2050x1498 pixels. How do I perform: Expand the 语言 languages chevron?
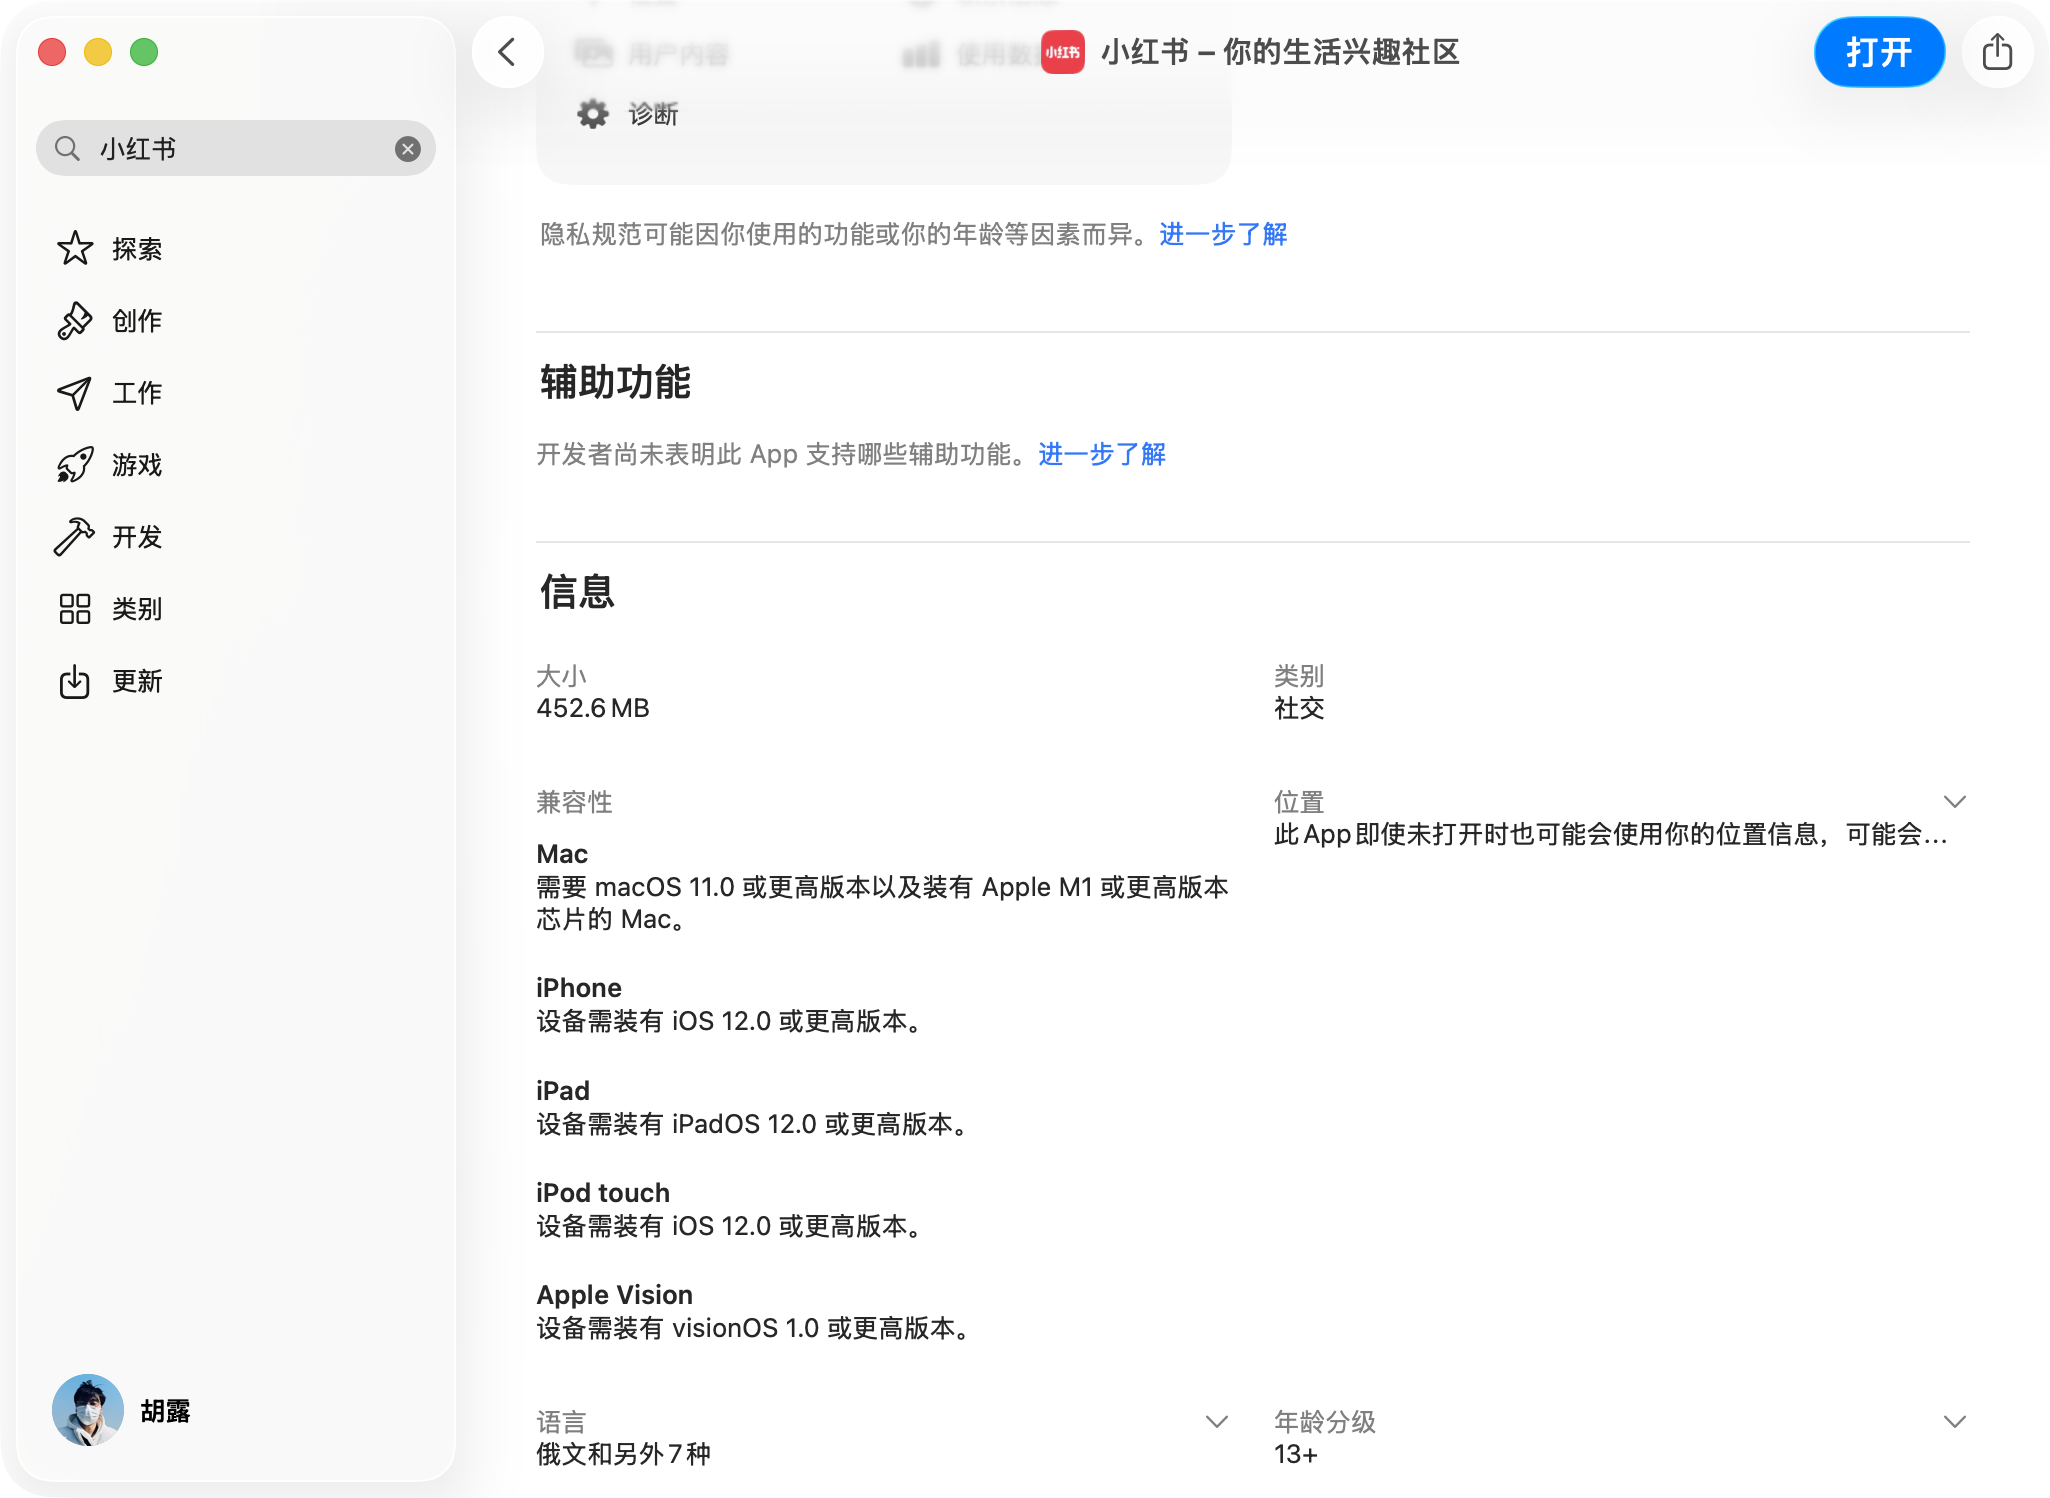point(1216,1422)
